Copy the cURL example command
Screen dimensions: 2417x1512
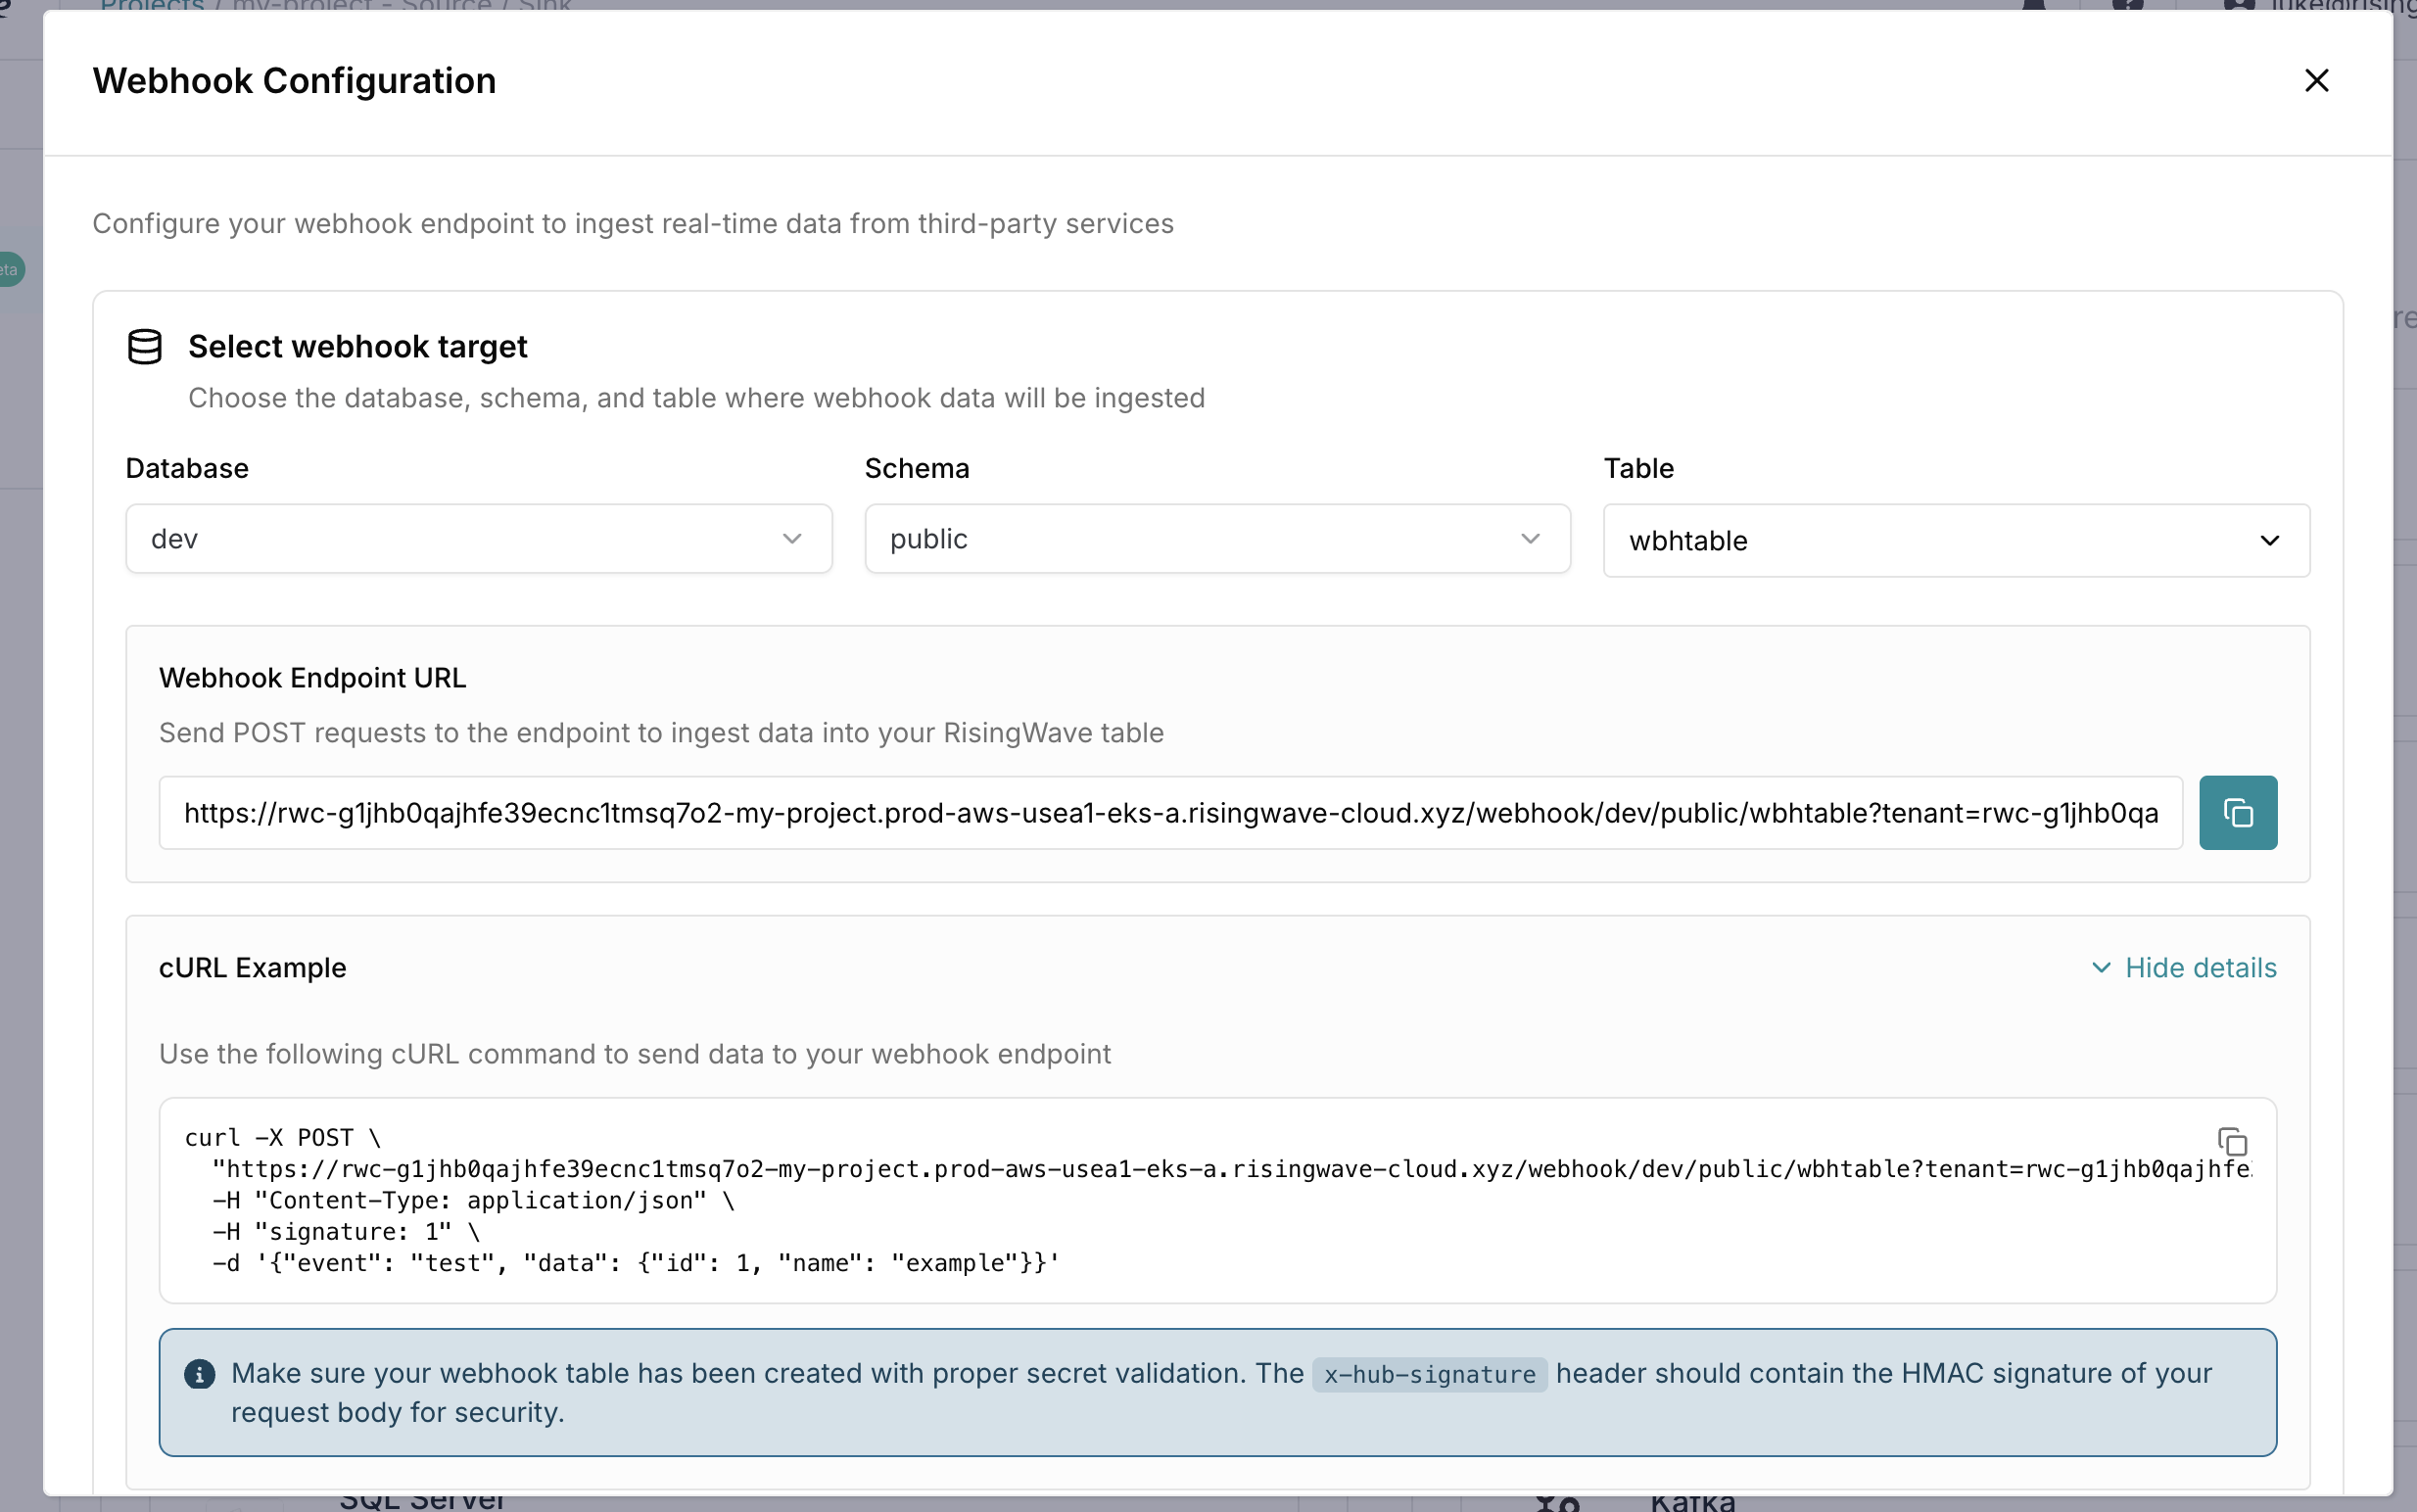tap(2232, 1141)
